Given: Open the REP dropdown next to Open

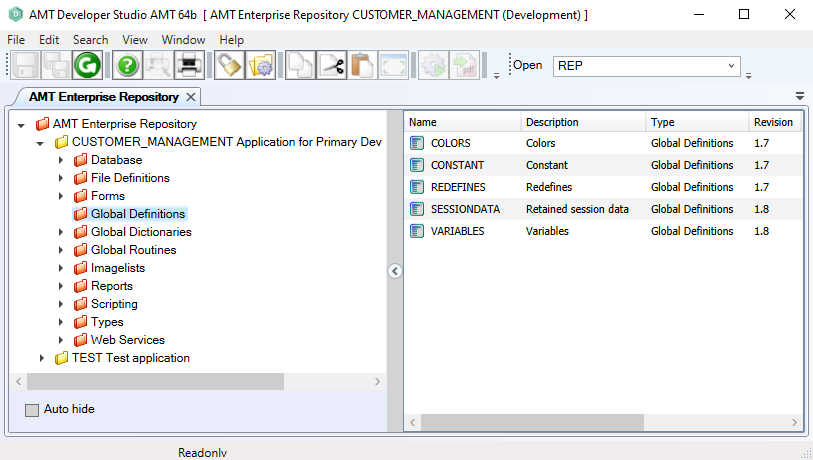Looking at the screenshot, I should tap(731, 66).
